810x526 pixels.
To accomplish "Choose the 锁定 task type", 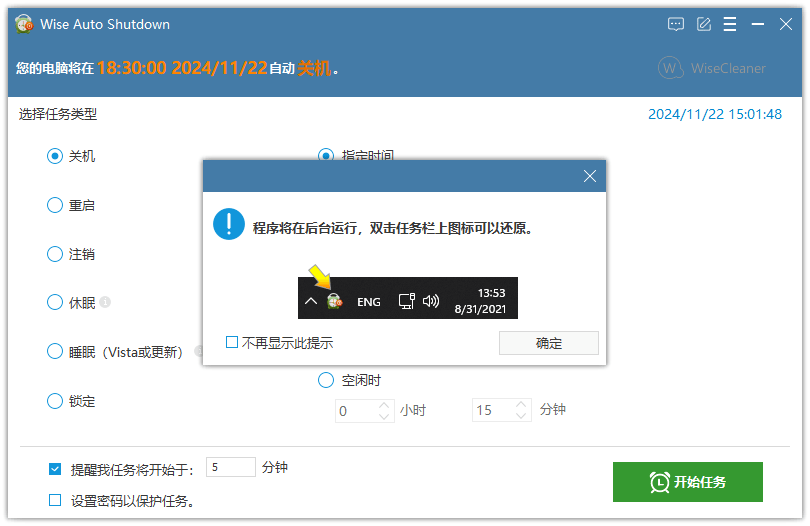I will [55, 401].
